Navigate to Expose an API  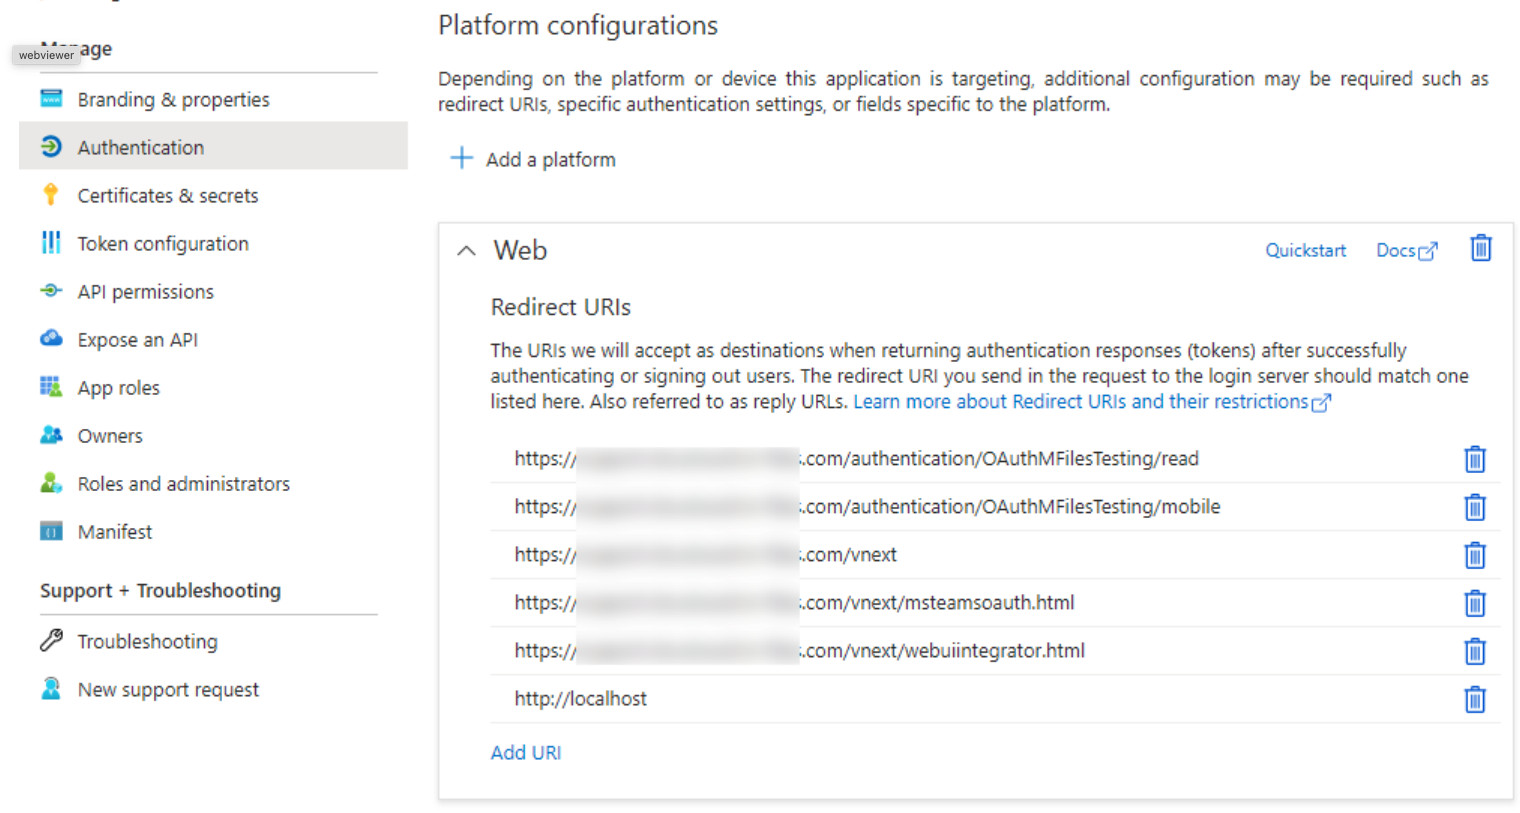[138, 340]
